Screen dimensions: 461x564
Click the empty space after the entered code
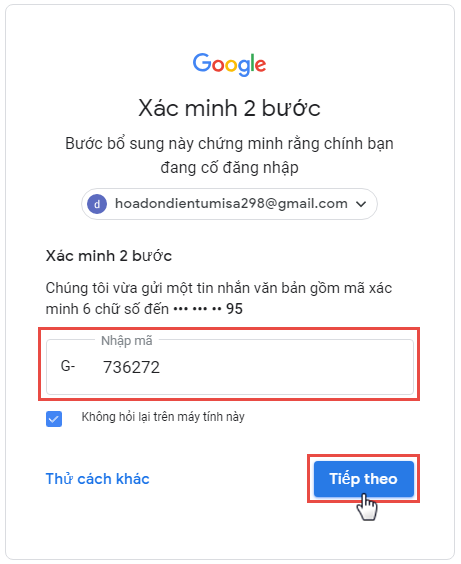(286, 367)
